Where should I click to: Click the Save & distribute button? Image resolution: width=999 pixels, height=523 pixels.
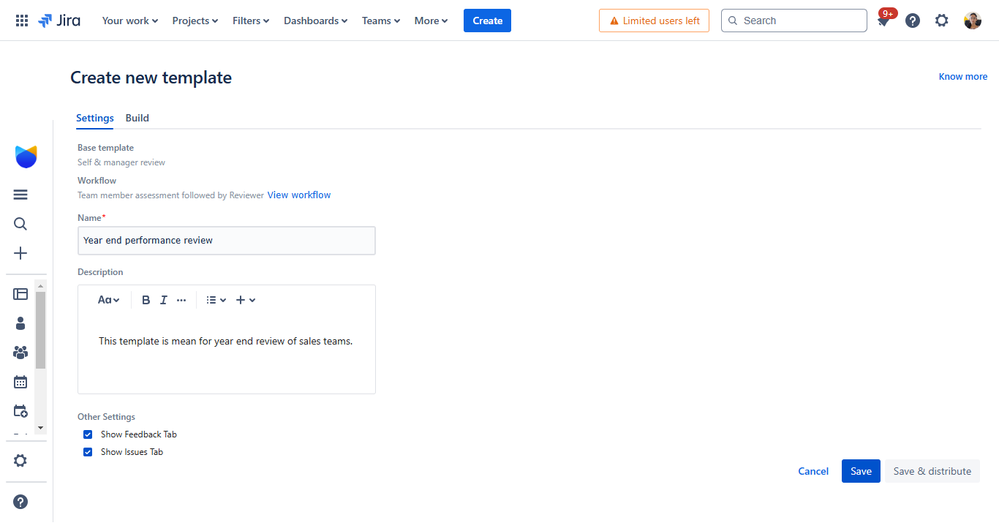(932, 471)
